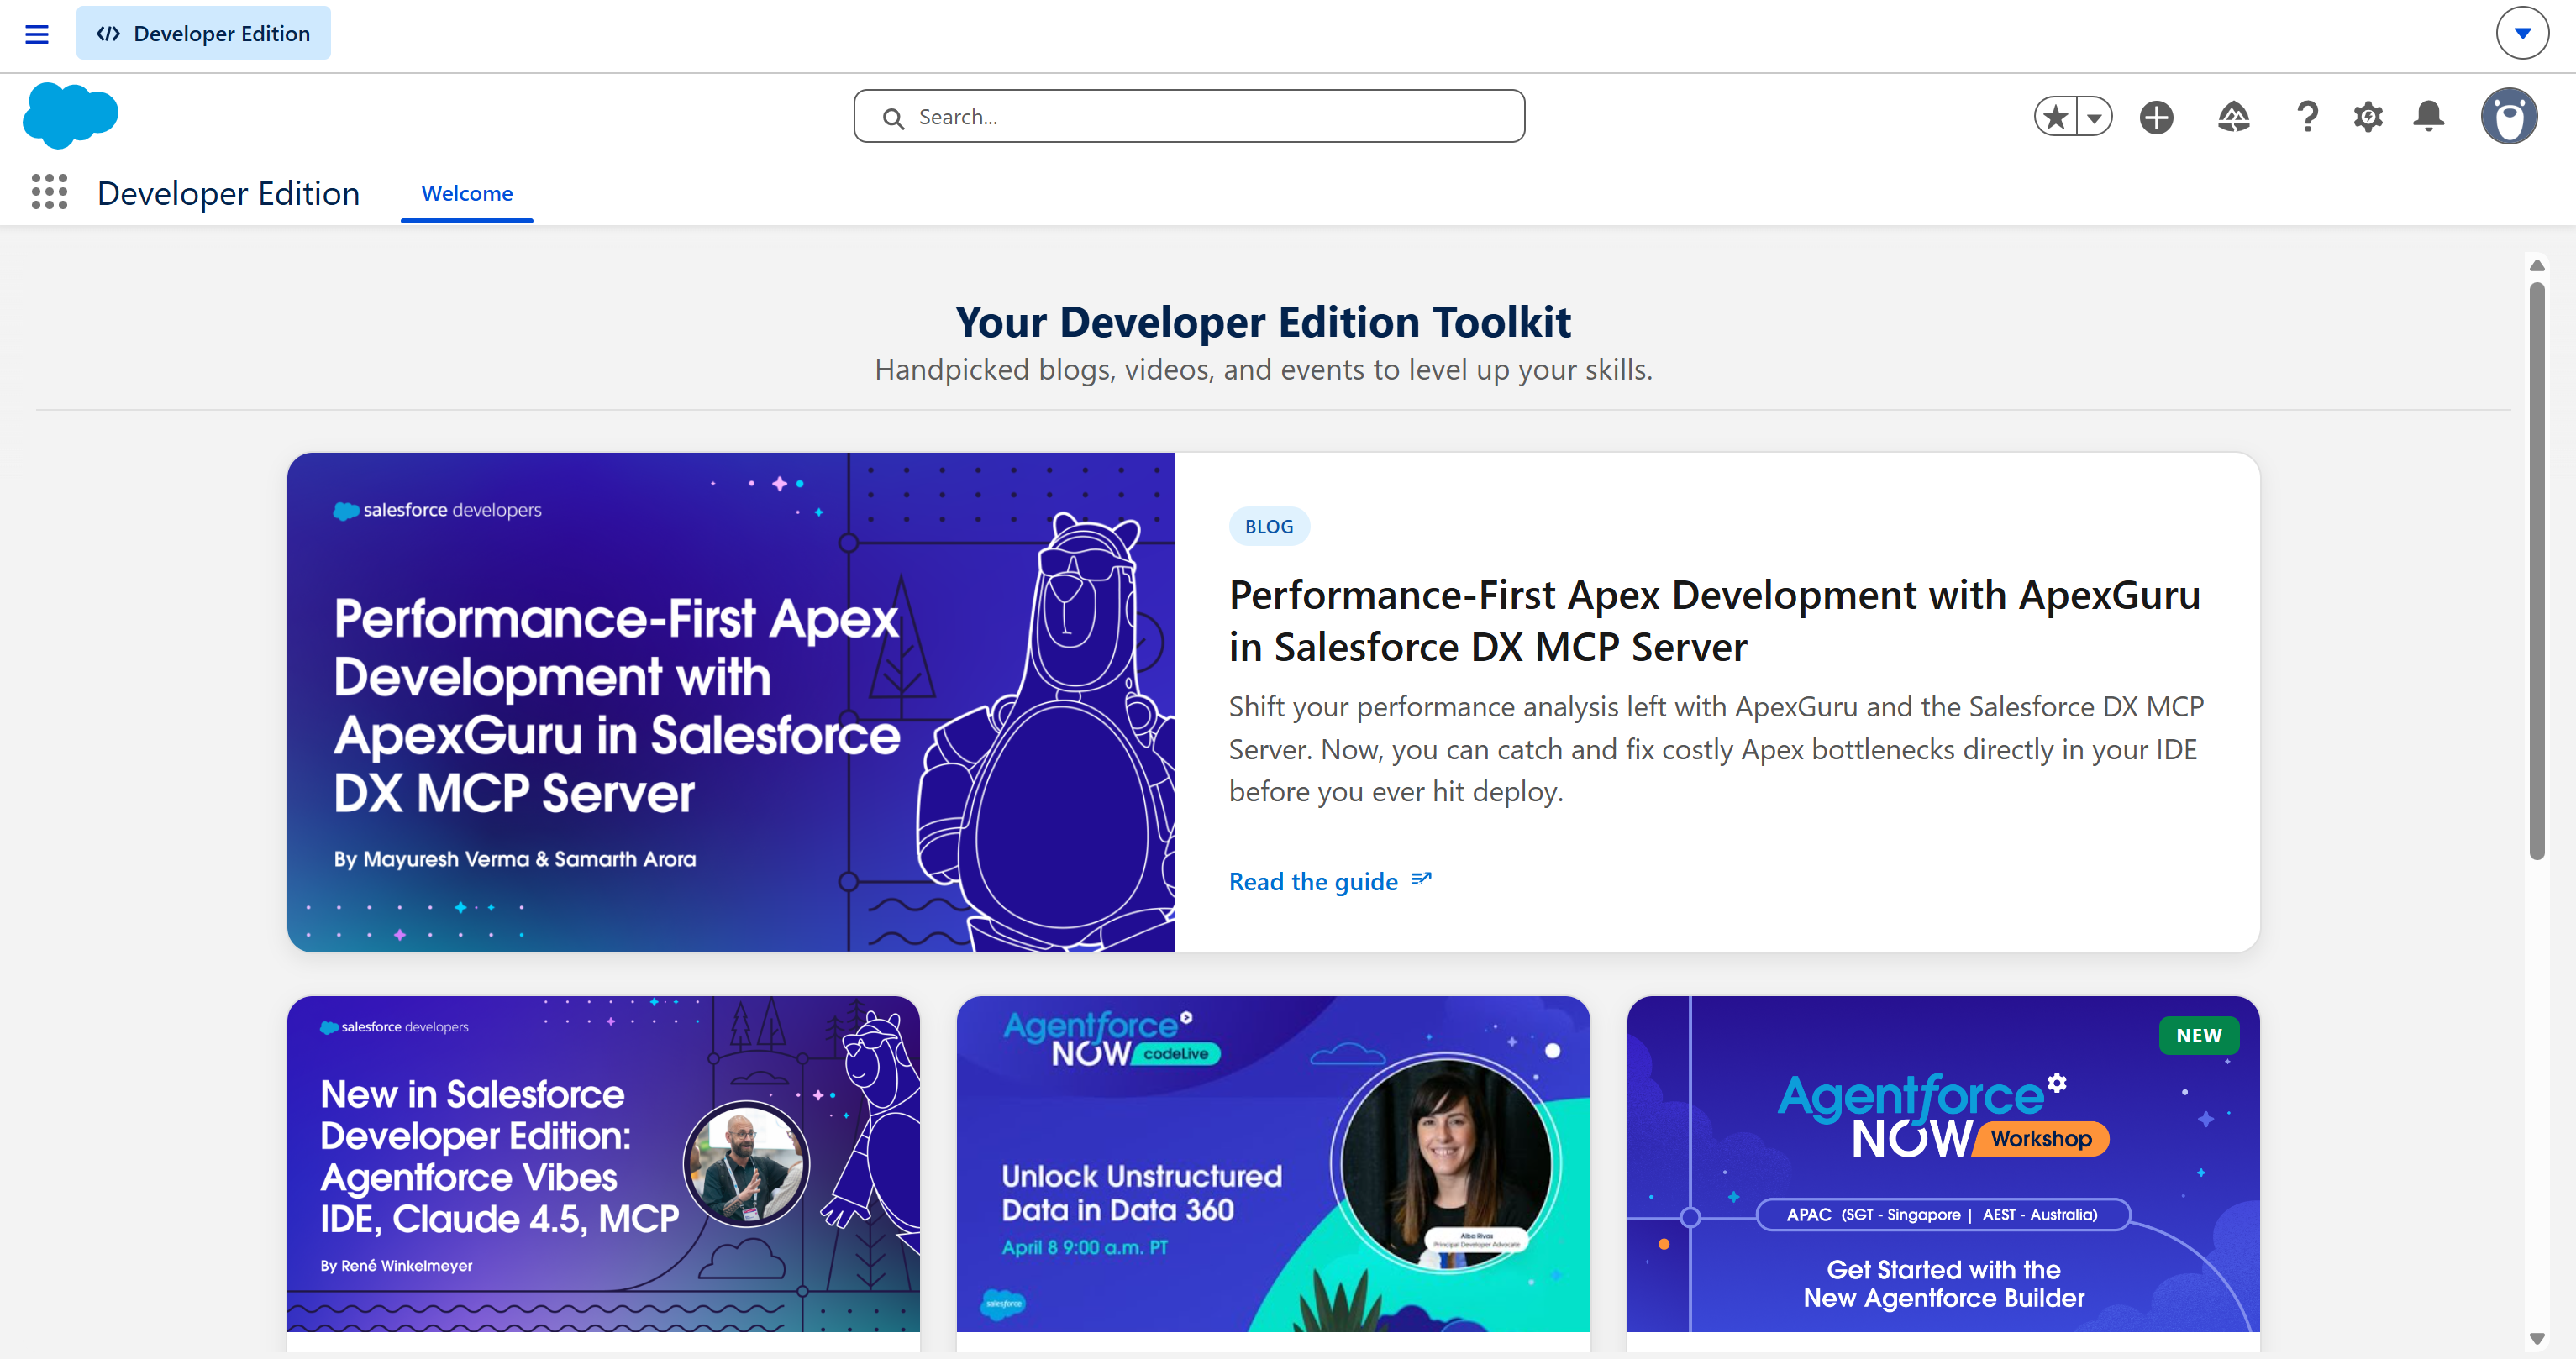2576x1359 pixels.
Task: Open the Agentforce NOW Workshop card
Action: coord(1943,1164)
